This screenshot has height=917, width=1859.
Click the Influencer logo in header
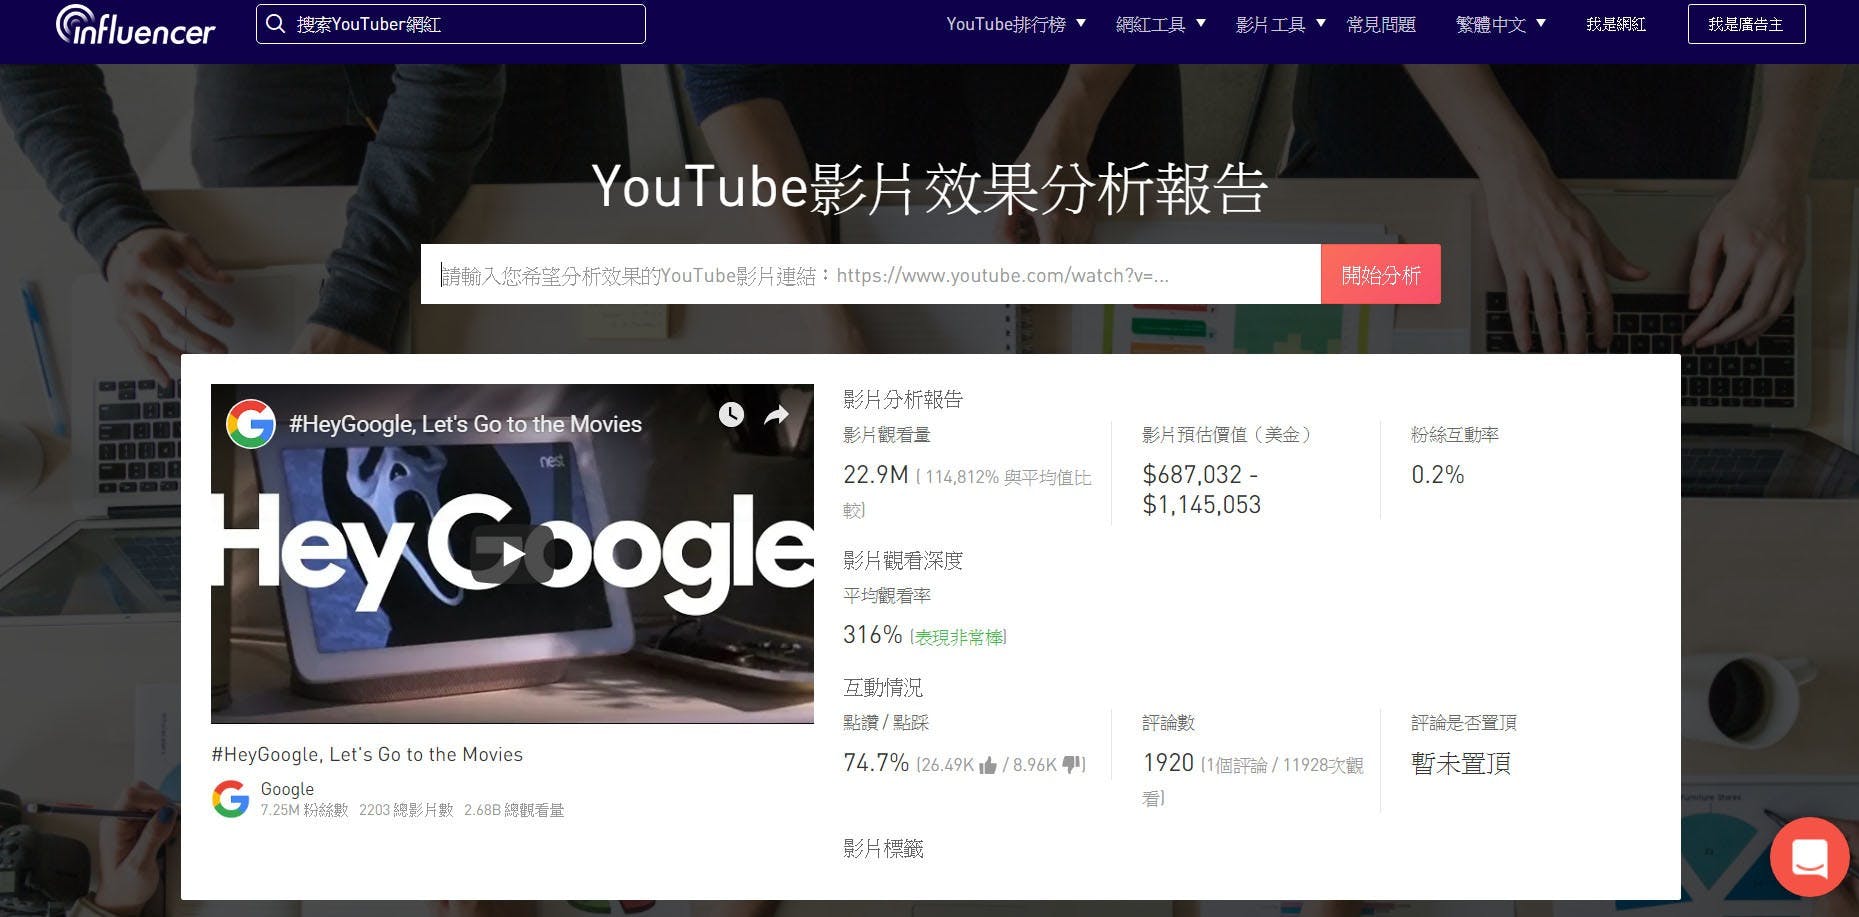pos(135,24)
